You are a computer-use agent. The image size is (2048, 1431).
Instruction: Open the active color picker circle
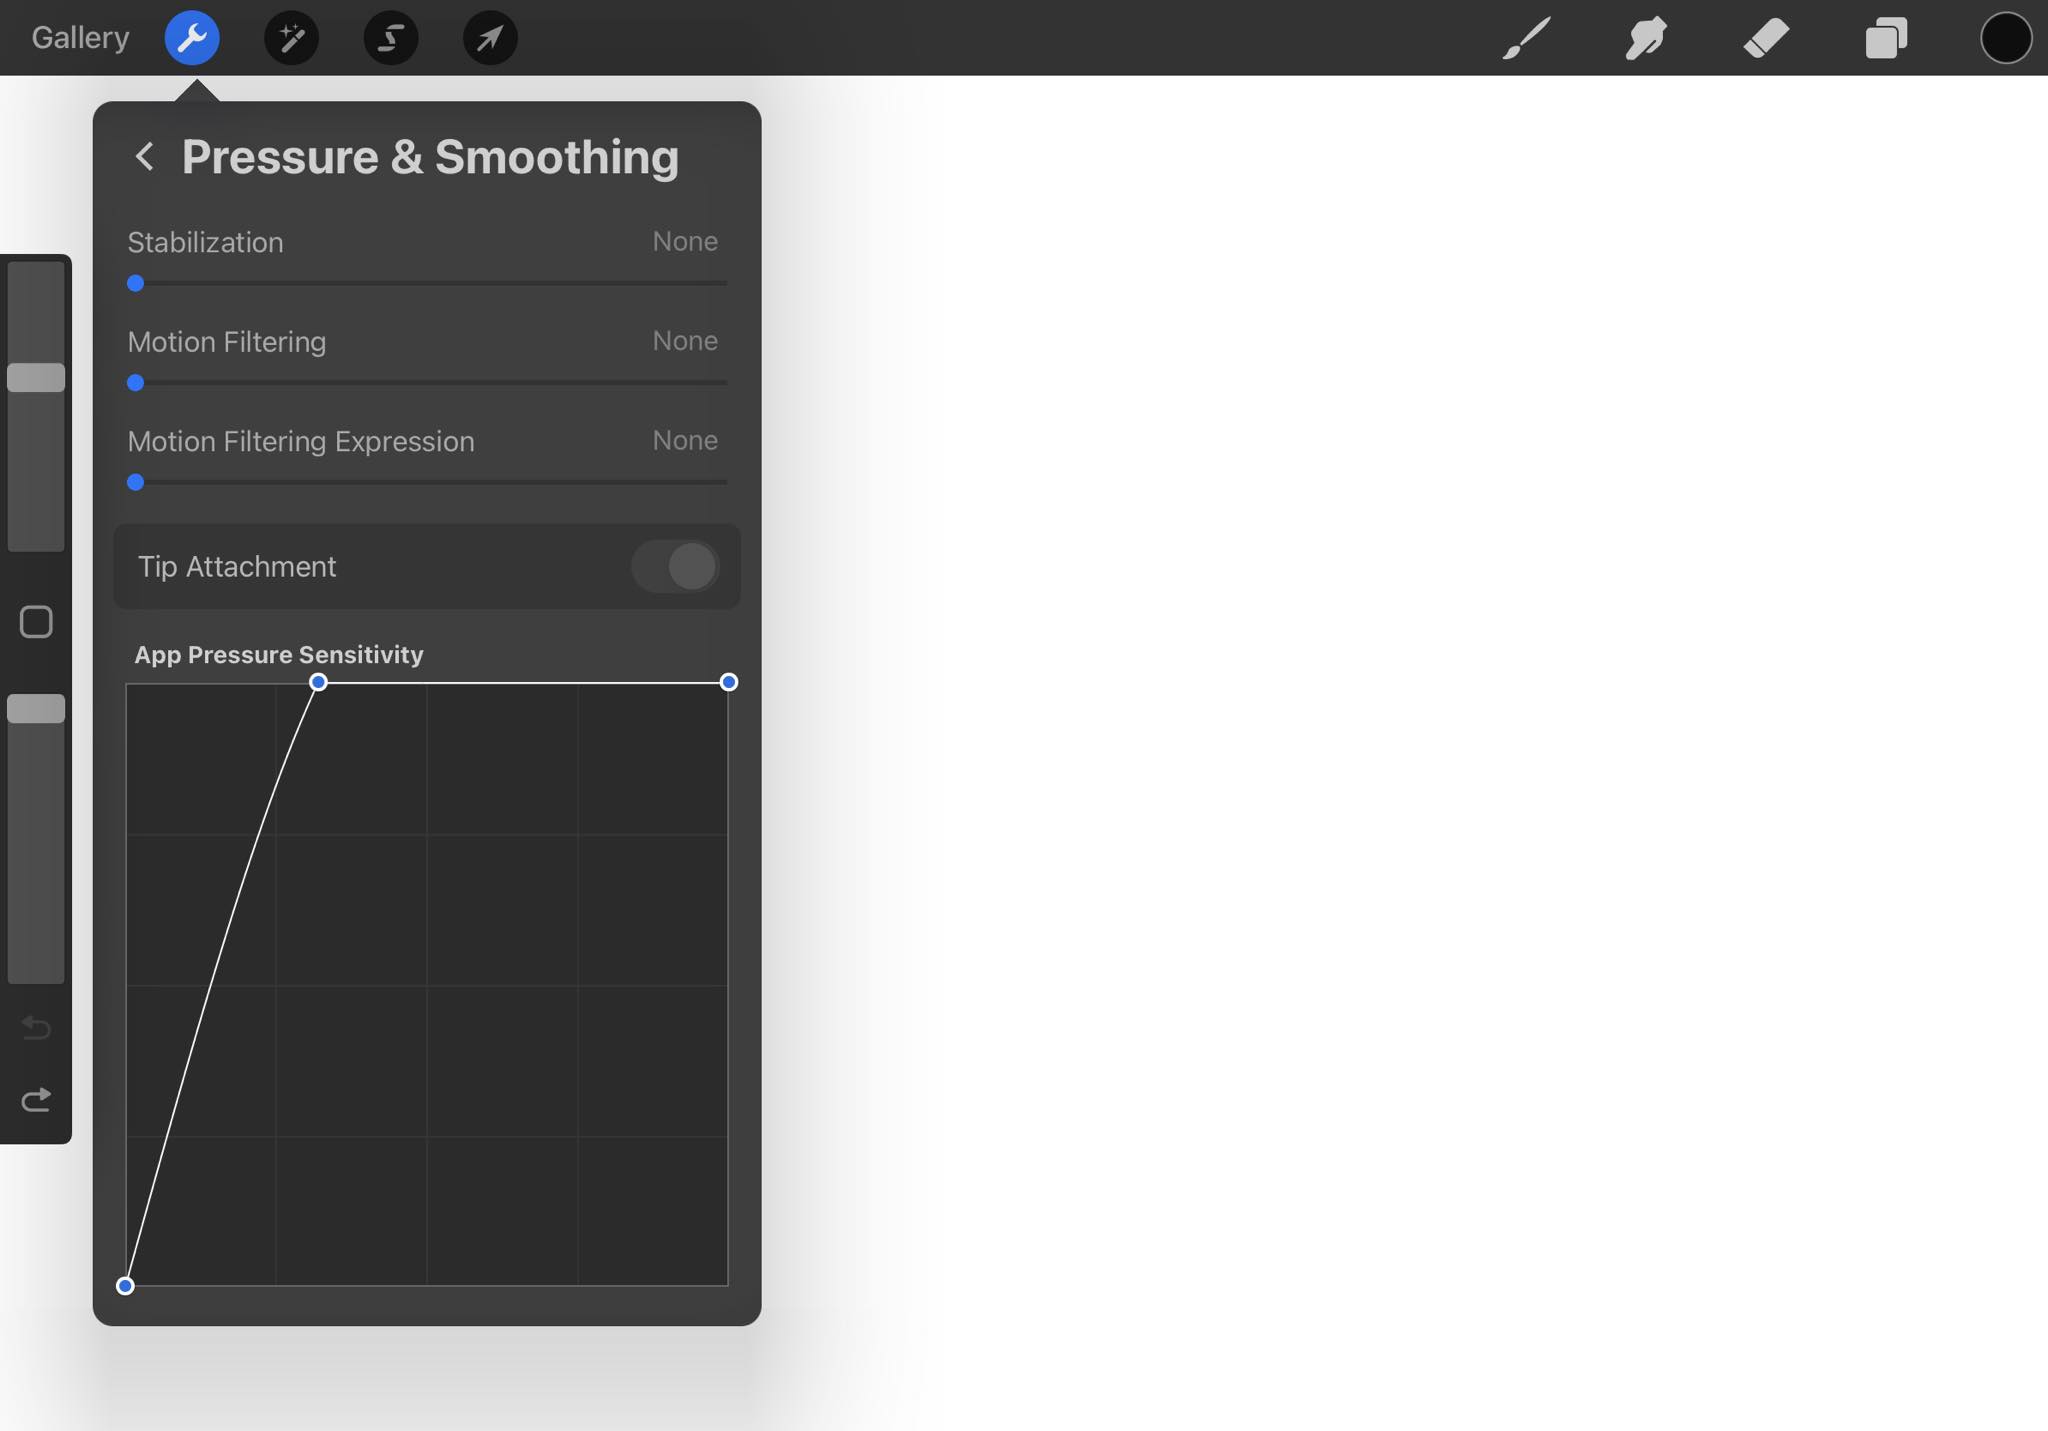click(x=2004, y=37)
